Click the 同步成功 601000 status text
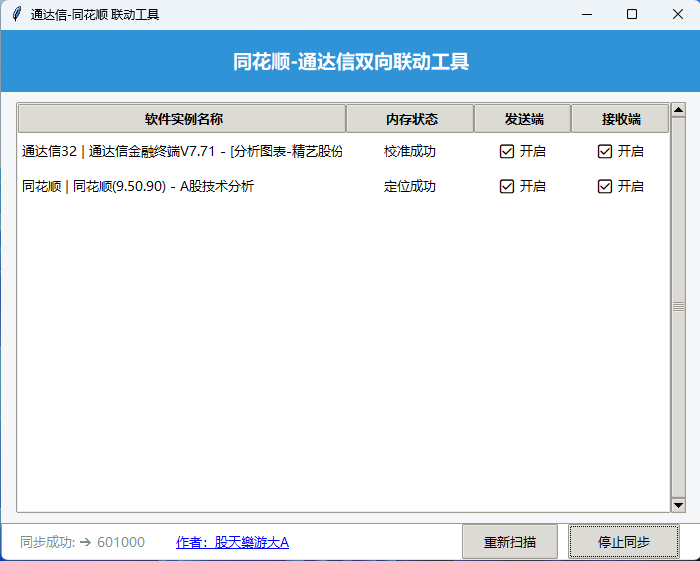700x561 pixels. coord(83,542)
